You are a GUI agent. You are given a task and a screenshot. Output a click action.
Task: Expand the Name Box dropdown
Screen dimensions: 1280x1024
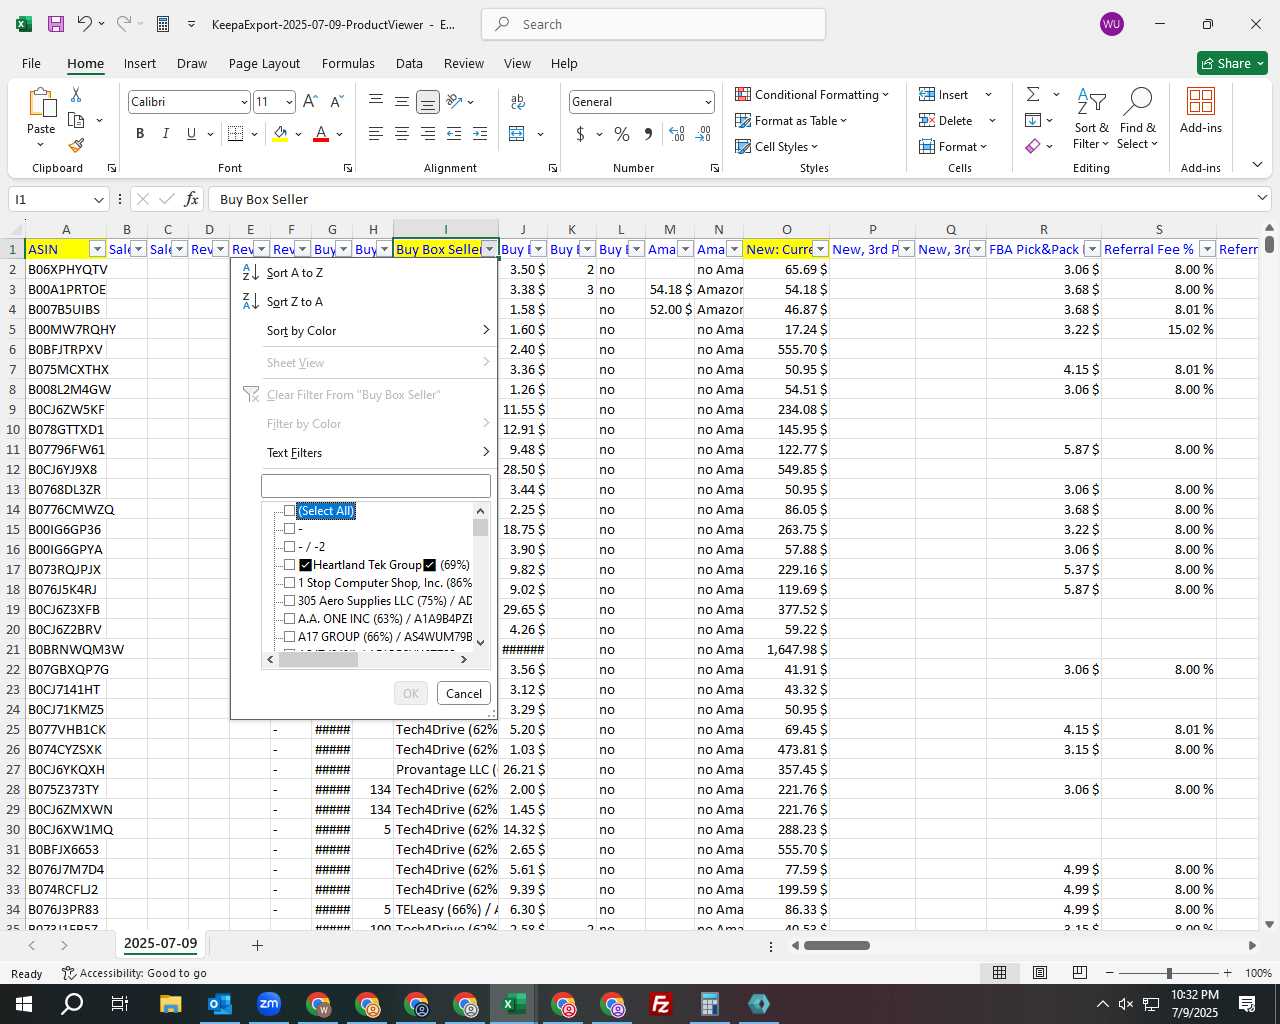click(99, 199)
